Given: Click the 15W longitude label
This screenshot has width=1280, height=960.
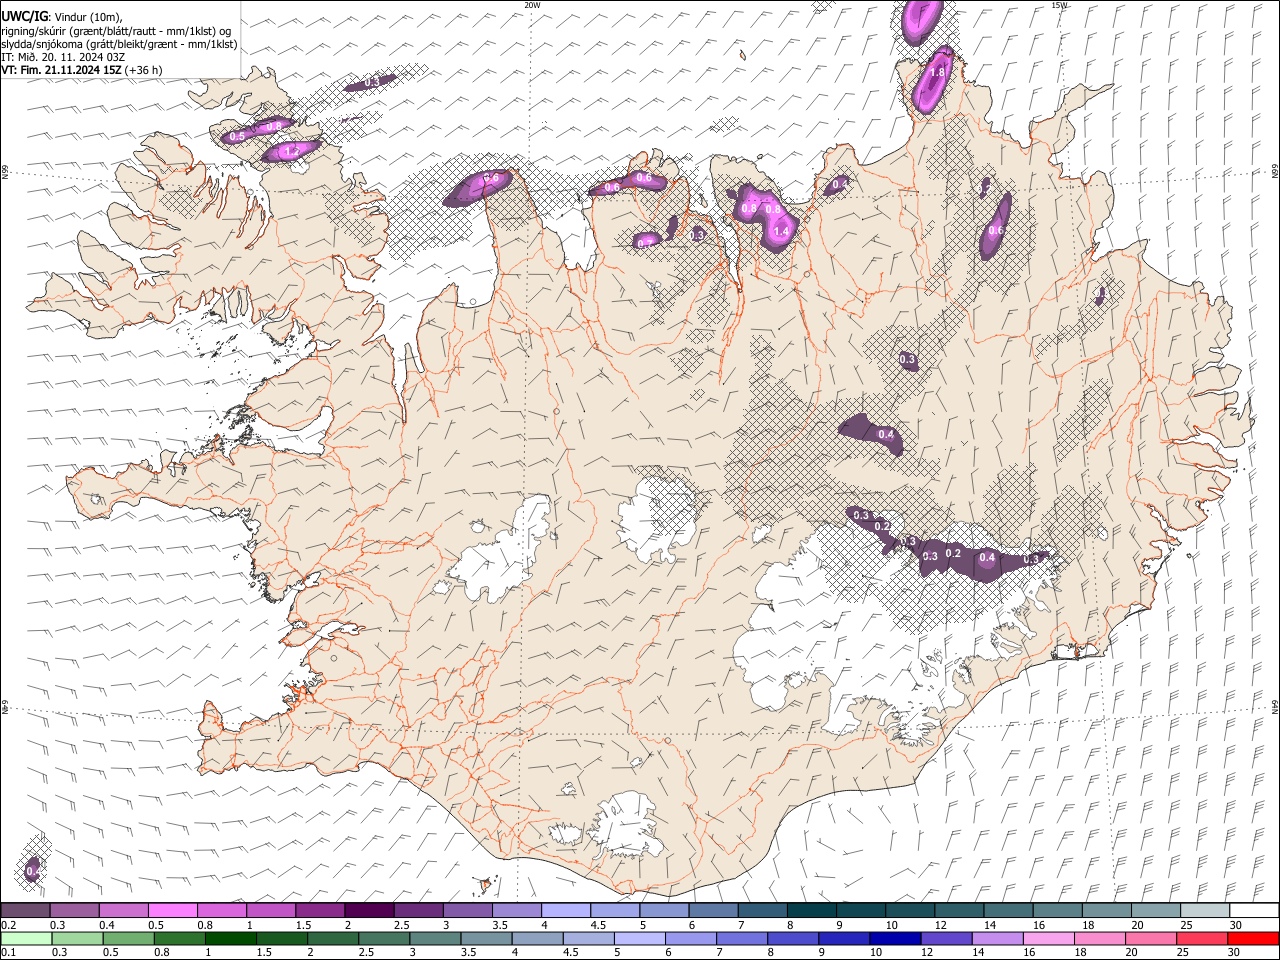Looking at the screenshot, I should (x=1059, y=5).
